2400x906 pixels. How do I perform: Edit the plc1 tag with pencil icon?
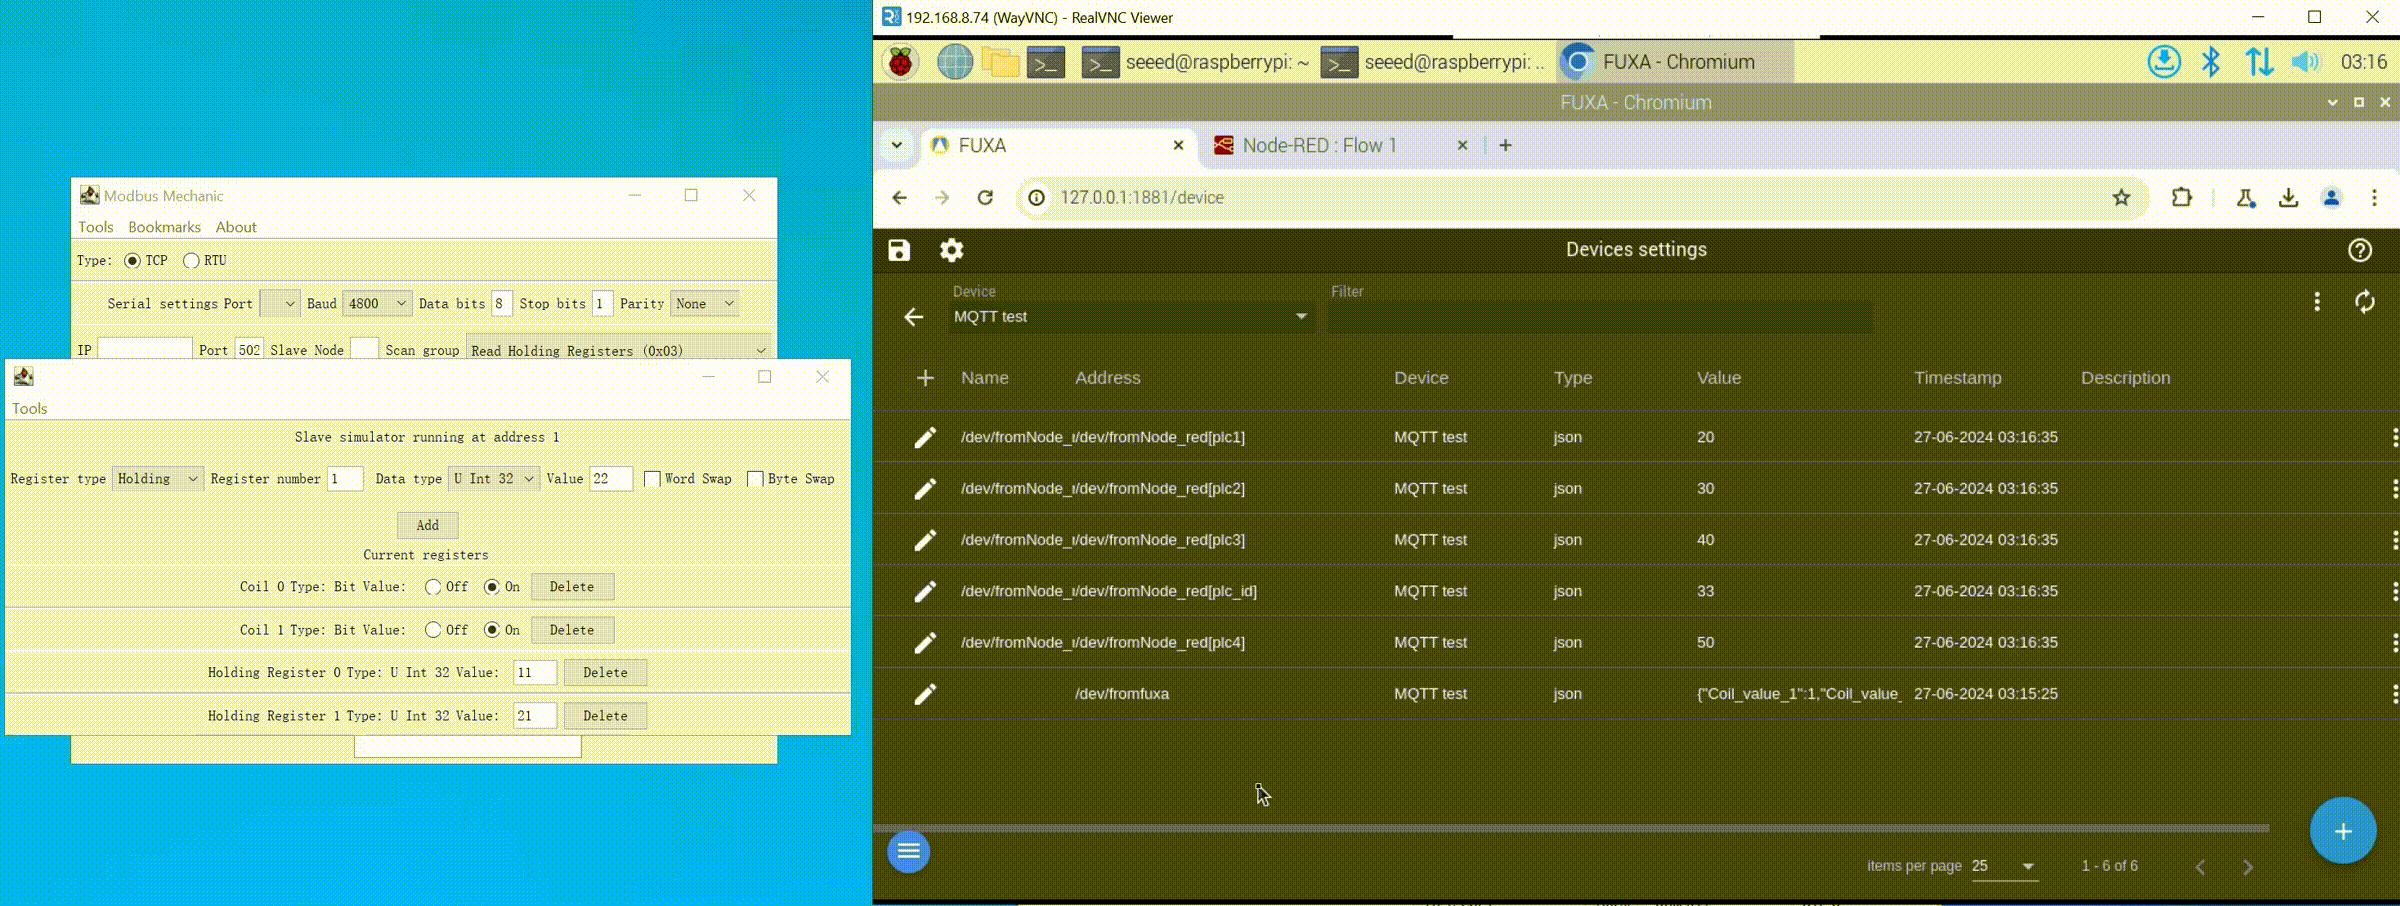click(925, 438)
